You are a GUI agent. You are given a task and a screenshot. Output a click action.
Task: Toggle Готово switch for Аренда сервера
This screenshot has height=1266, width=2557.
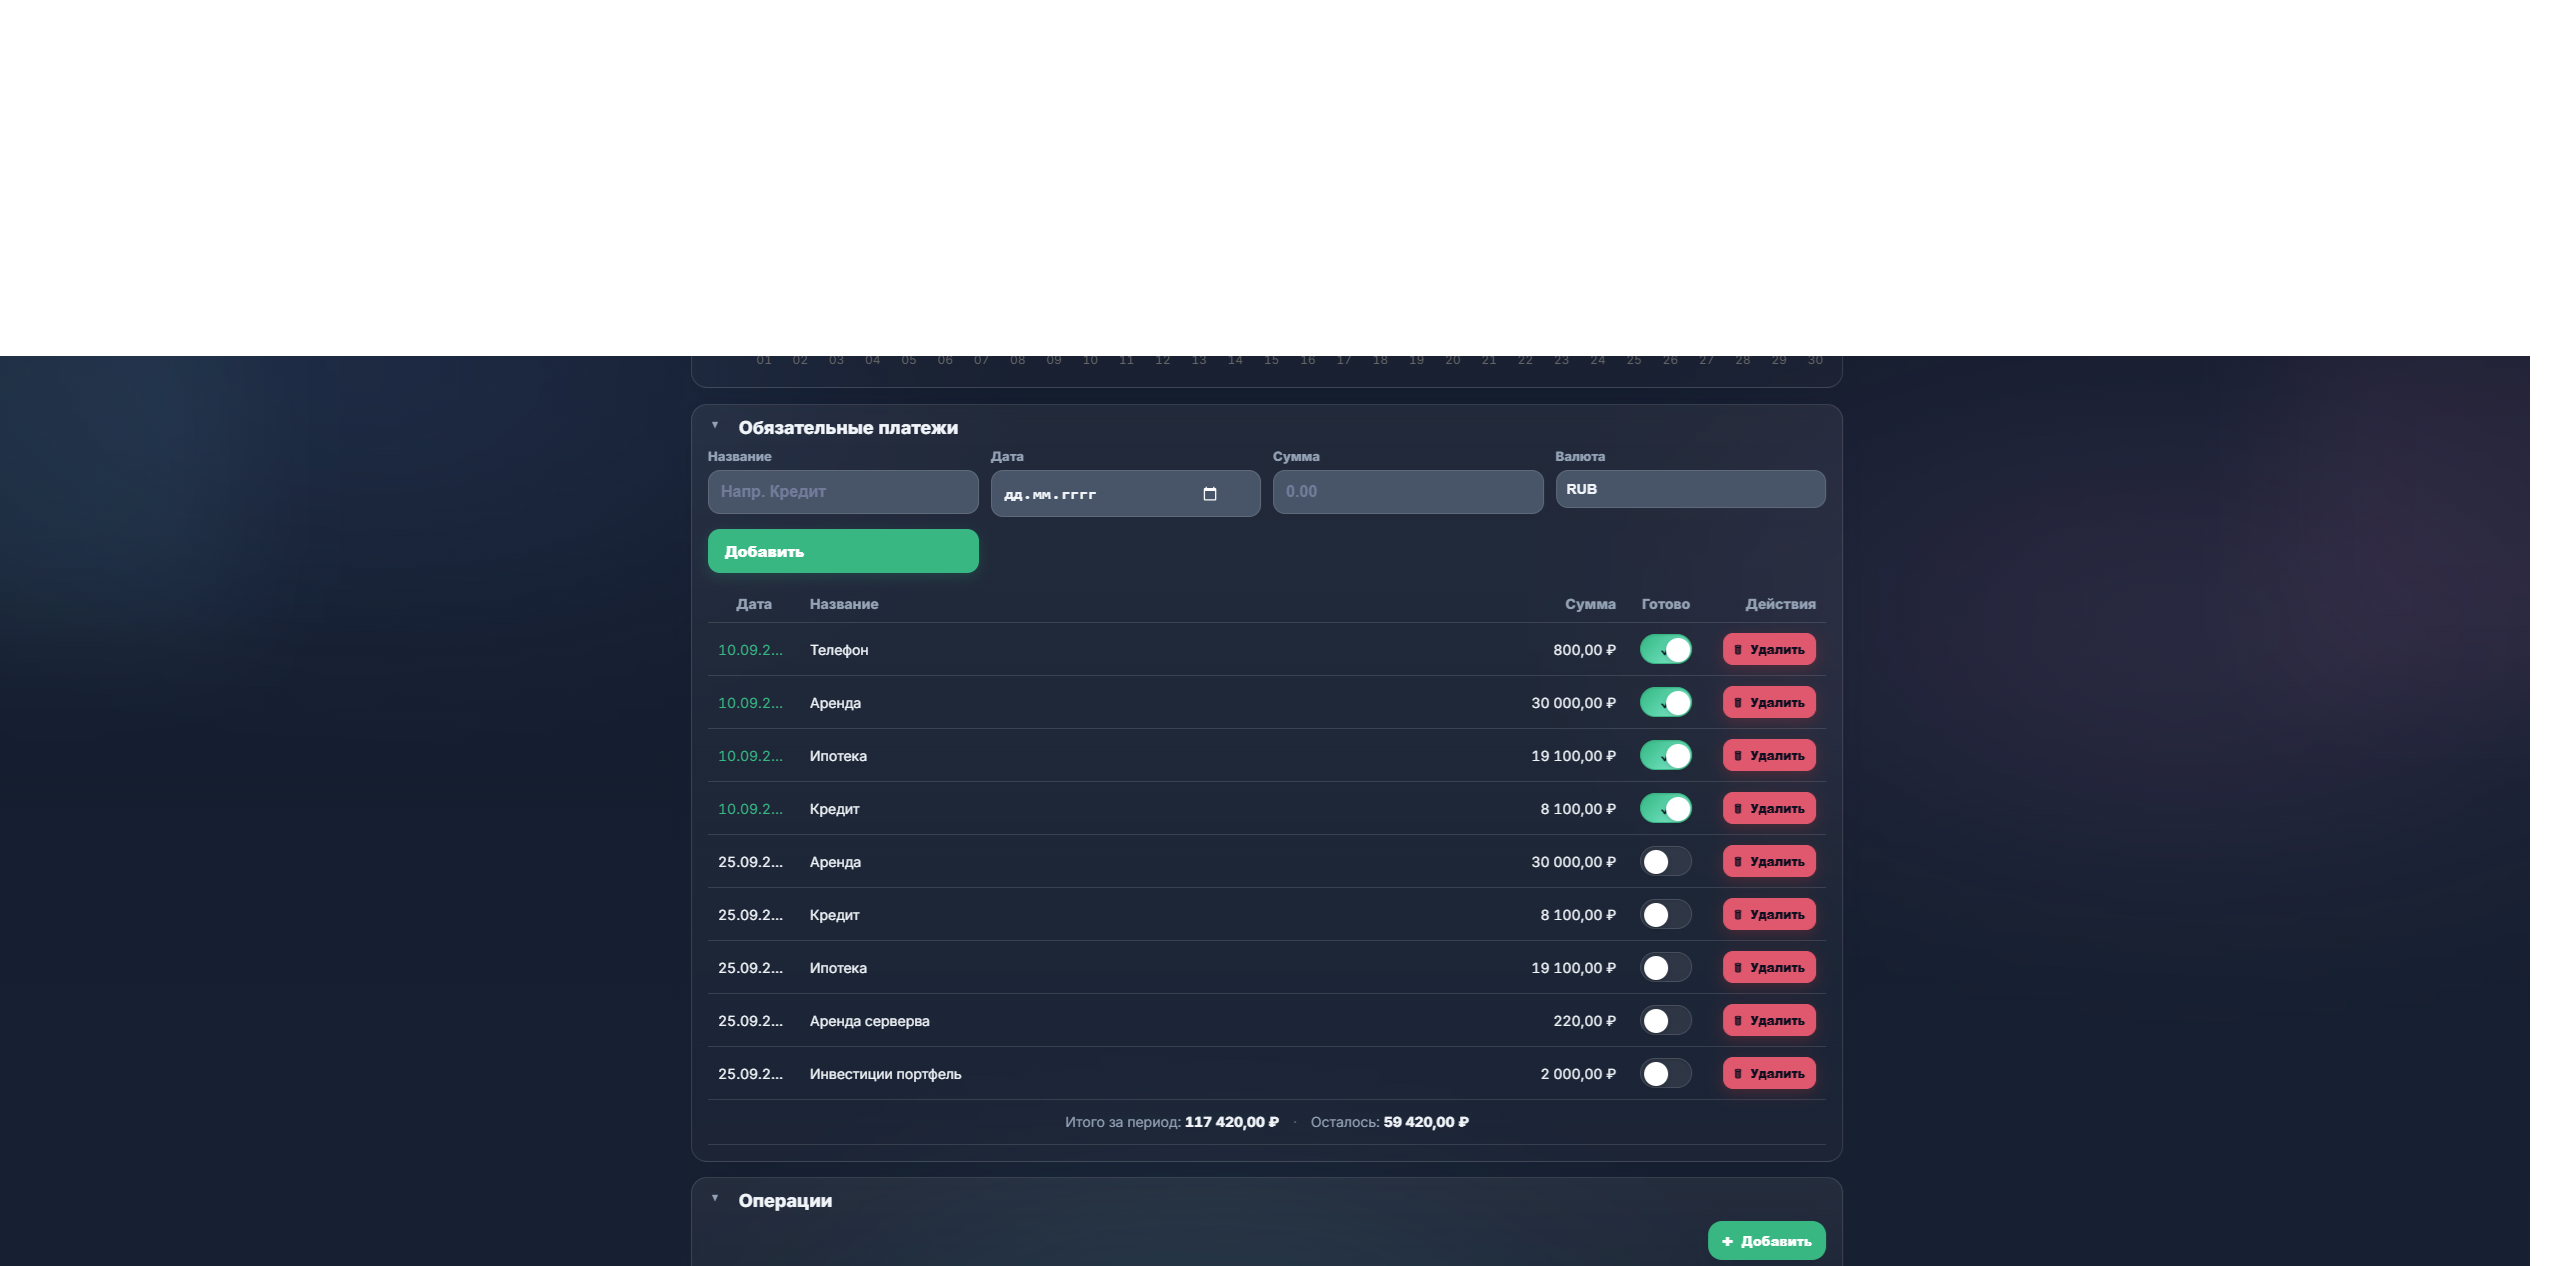tap(1665, 1021)
